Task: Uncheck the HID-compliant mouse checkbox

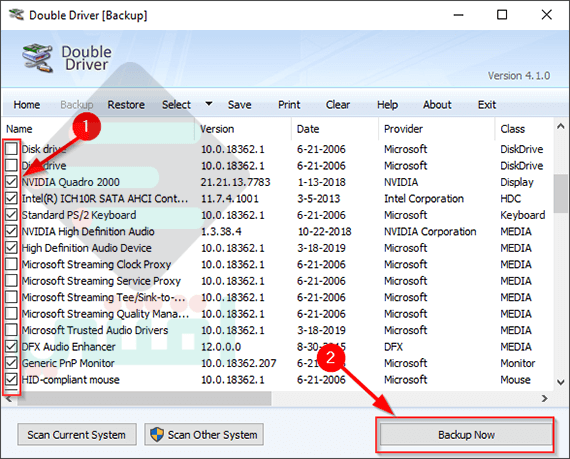Action: click(x=11, y=379)
